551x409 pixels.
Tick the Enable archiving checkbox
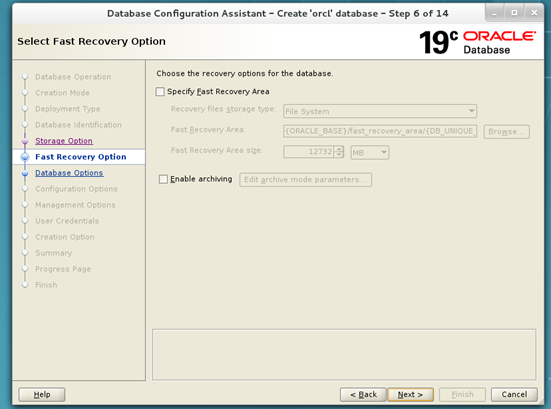[x=163, y=179]
